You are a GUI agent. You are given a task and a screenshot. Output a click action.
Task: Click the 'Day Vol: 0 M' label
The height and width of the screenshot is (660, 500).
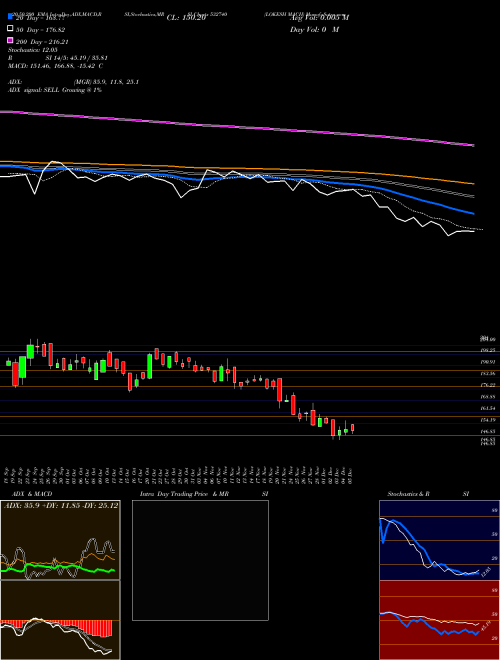pyautogui.click(x=314, y=29)
